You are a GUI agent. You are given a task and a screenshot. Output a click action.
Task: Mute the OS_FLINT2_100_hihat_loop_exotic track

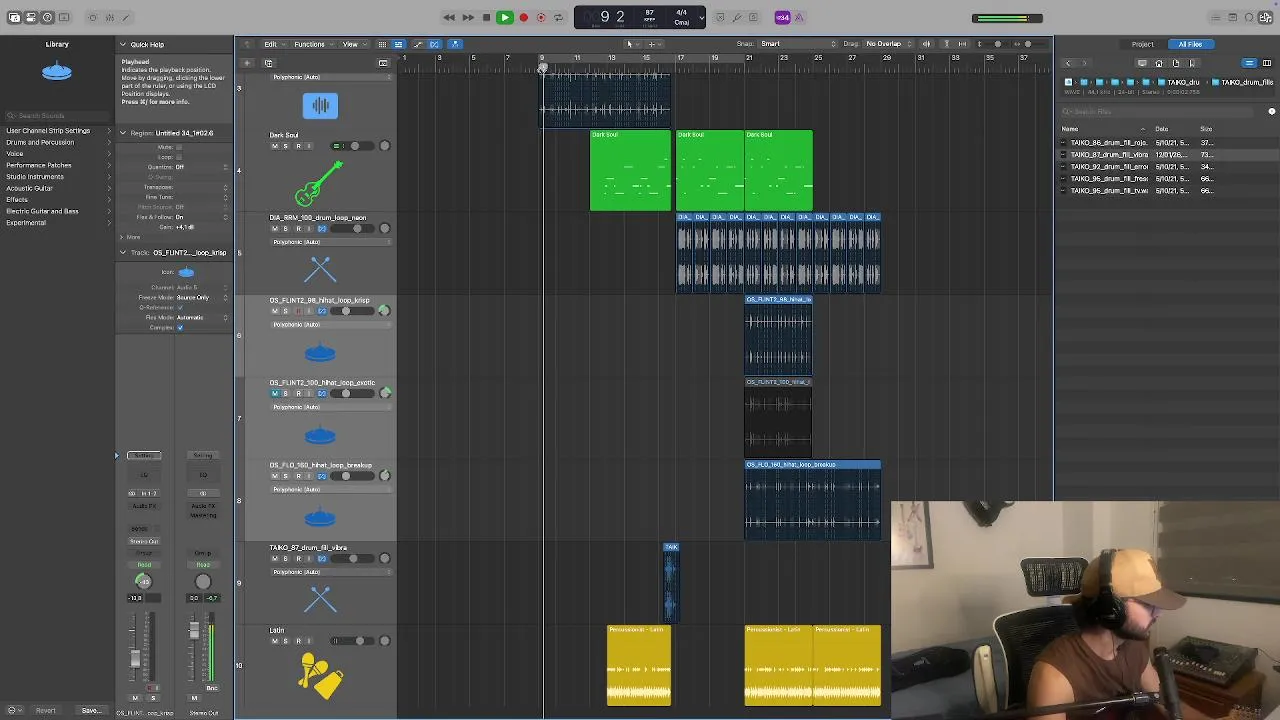[x=275, y=394]
